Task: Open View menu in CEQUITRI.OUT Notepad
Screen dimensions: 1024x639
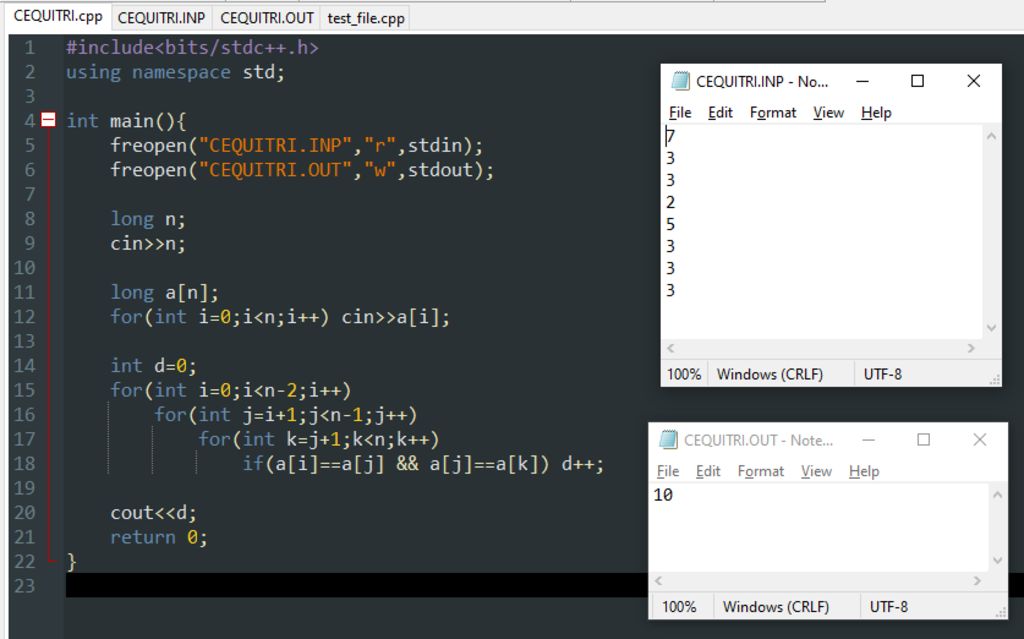Action: [x=816, y=471]
